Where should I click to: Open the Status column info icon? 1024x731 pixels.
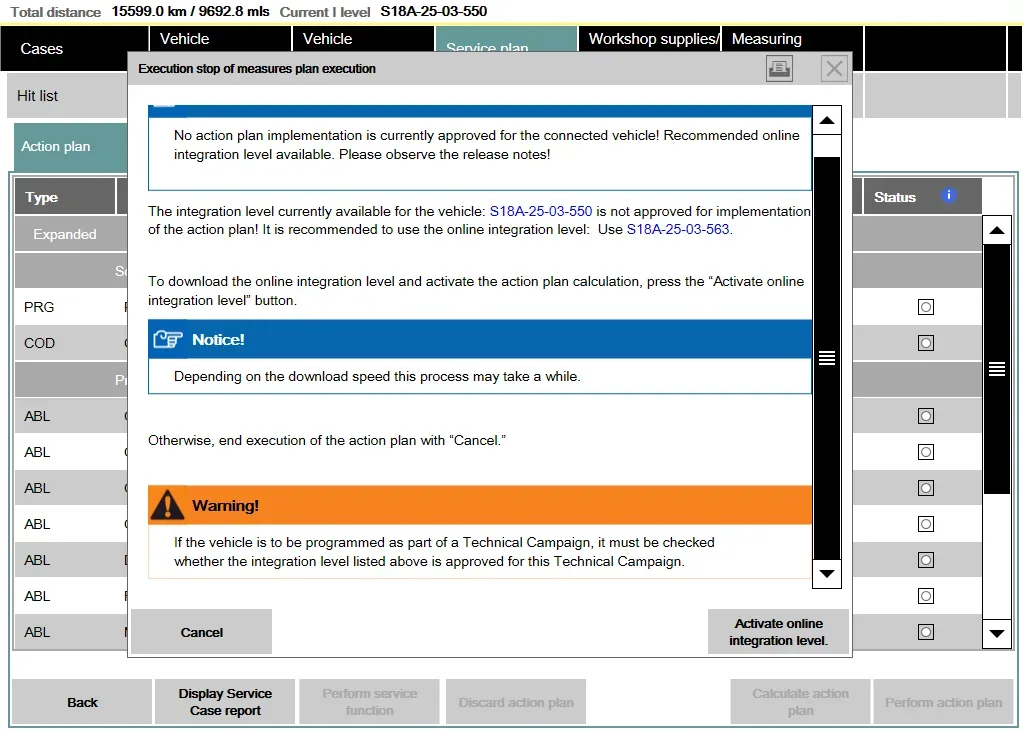click(948, 195)
